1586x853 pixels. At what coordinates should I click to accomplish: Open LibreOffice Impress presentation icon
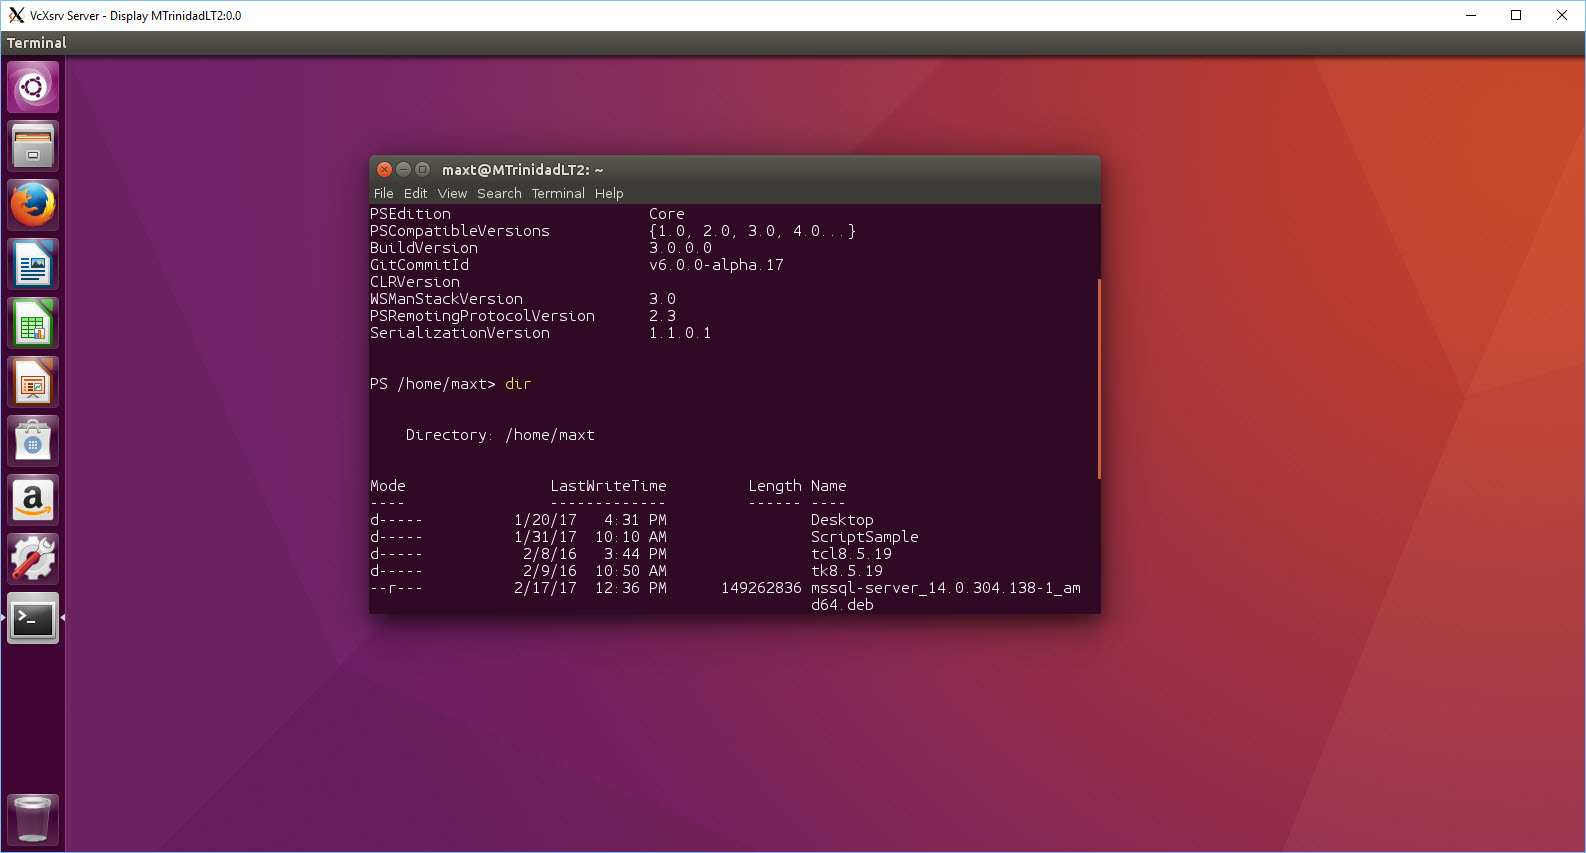(33, 382)
